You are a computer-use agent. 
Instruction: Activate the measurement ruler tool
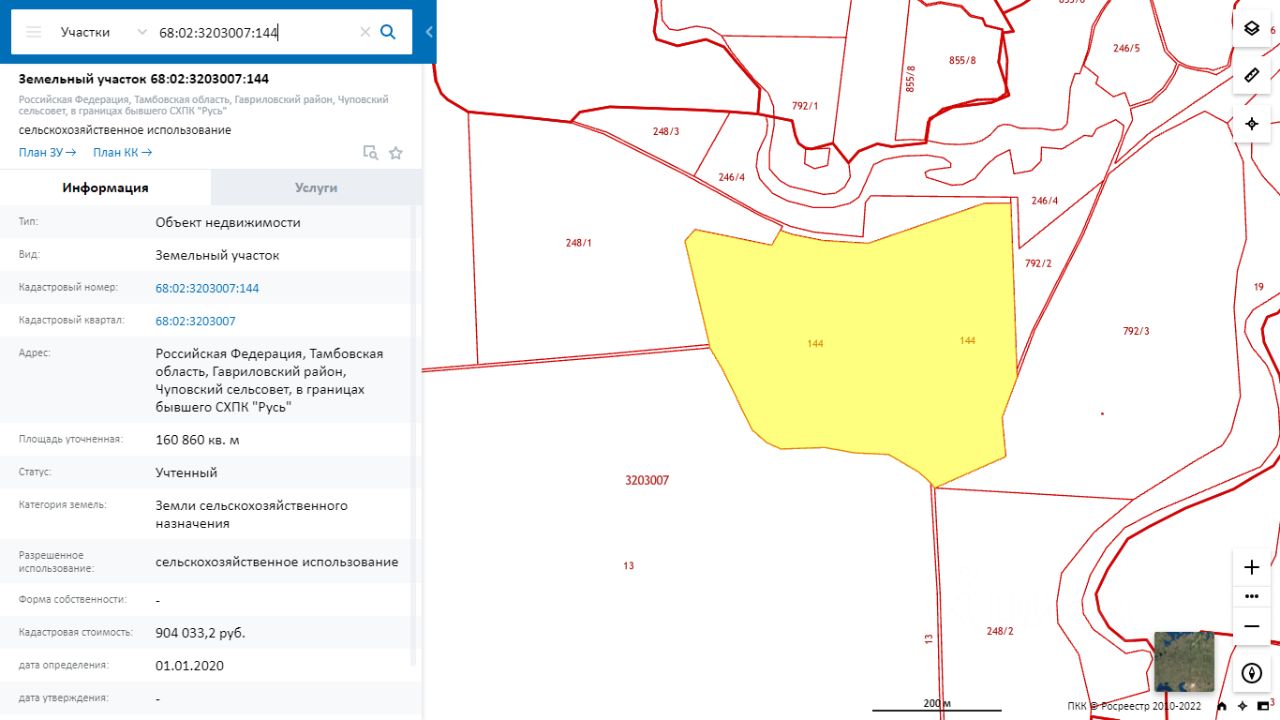pyautogui.click(x=1251, y=76)
